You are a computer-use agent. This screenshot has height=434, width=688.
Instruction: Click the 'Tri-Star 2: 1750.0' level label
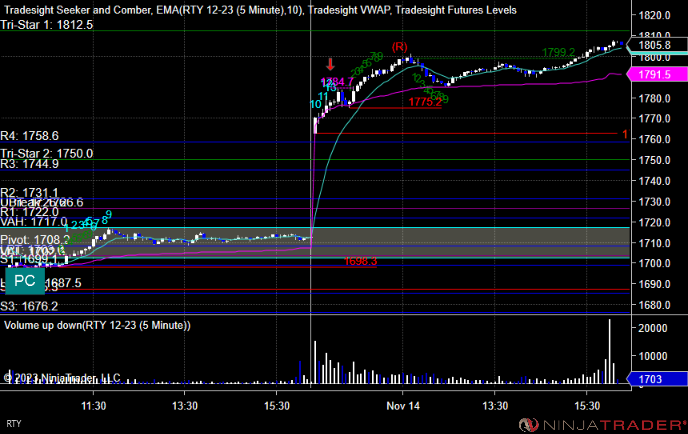(47, 154)
